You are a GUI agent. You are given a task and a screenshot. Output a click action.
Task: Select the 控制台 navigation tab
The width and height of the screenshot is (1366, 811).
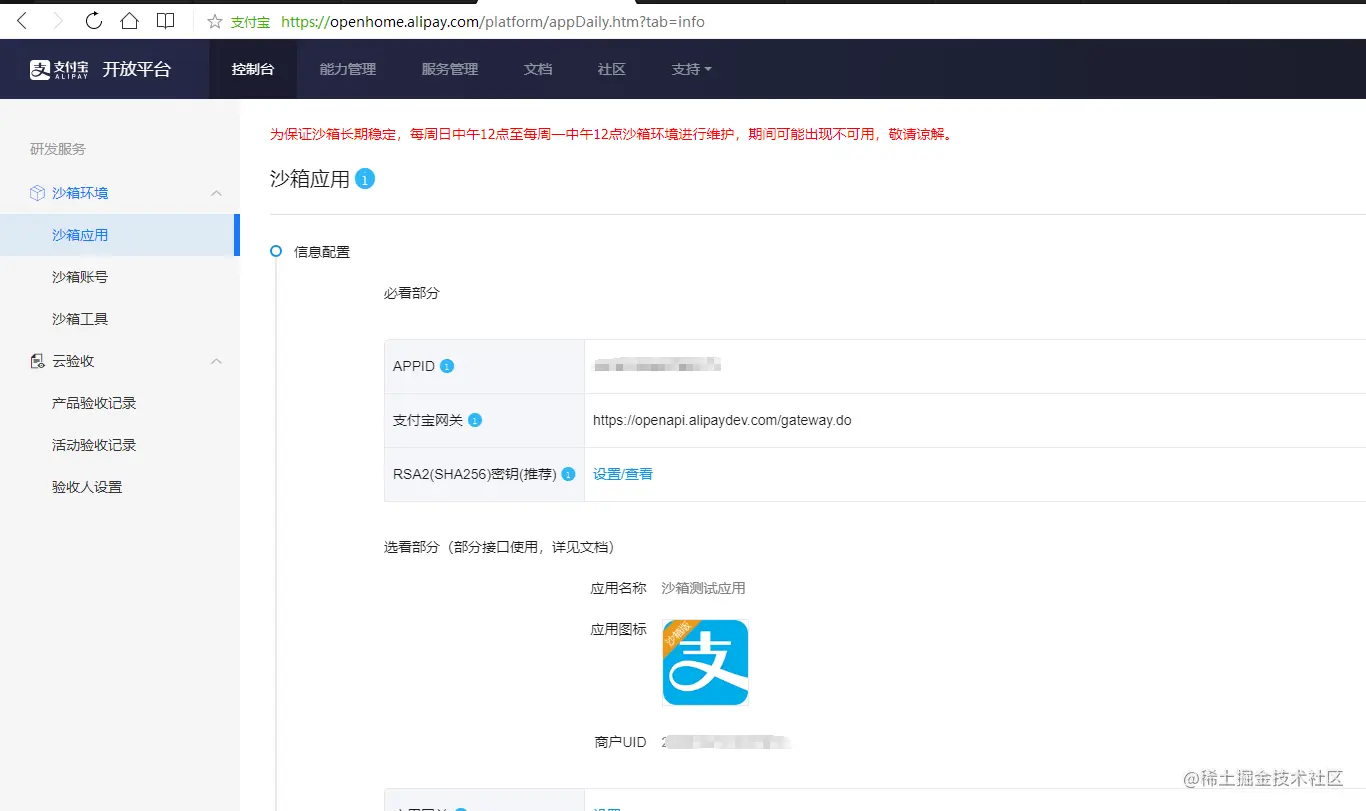[252, 69]
